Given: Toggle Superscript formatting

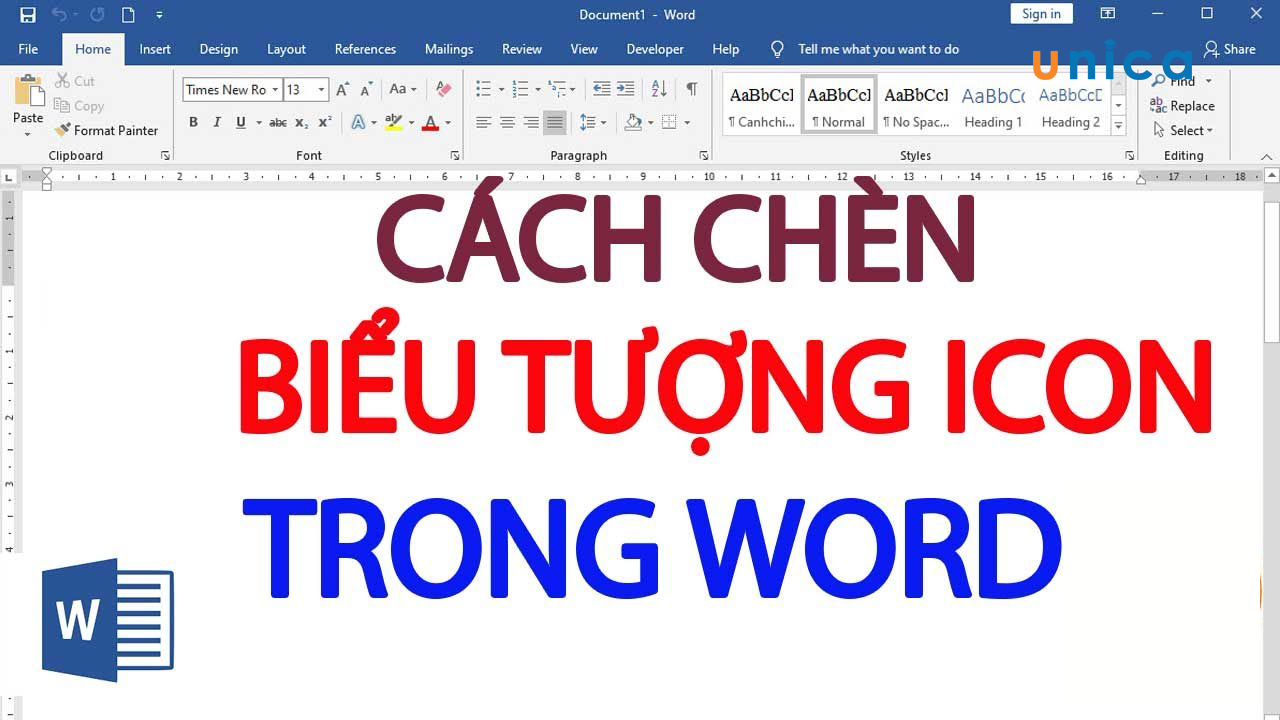Looking at the screenshot, I should click(x=325, y=123).
